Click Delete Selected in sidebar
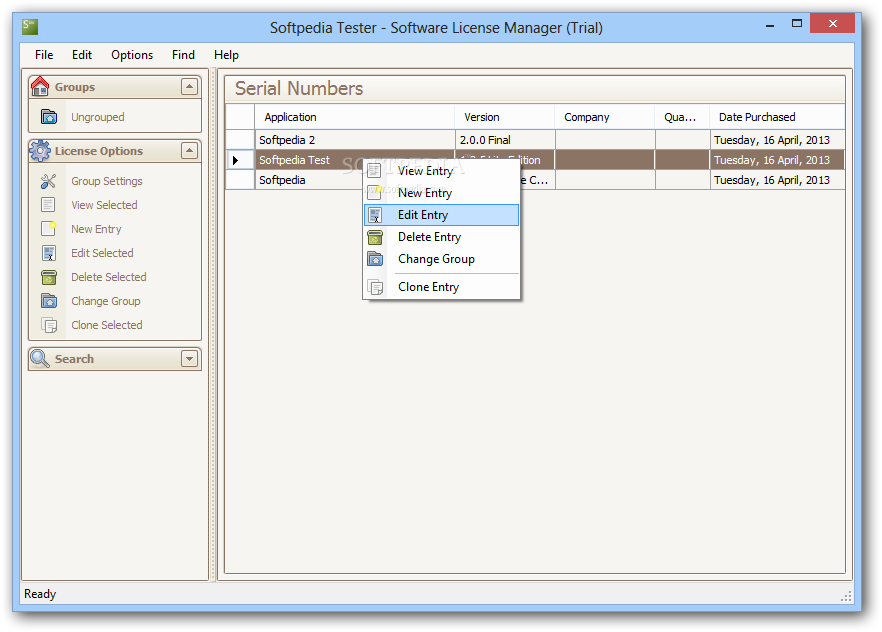Image resolution: width=882 pixels, height=632 pixels. click(x=109, y=277)
